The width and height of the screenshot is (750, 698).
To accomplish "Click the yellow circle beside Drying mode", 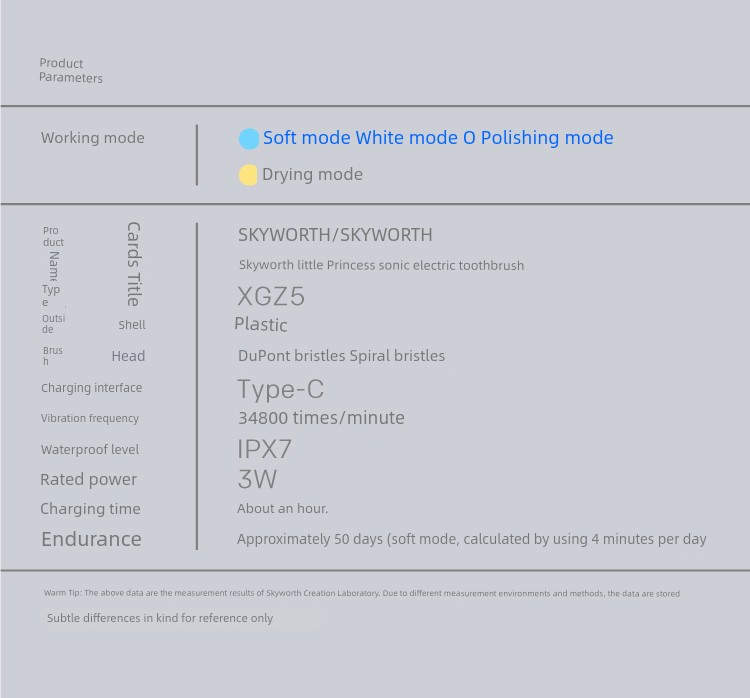I will (248, 175).
